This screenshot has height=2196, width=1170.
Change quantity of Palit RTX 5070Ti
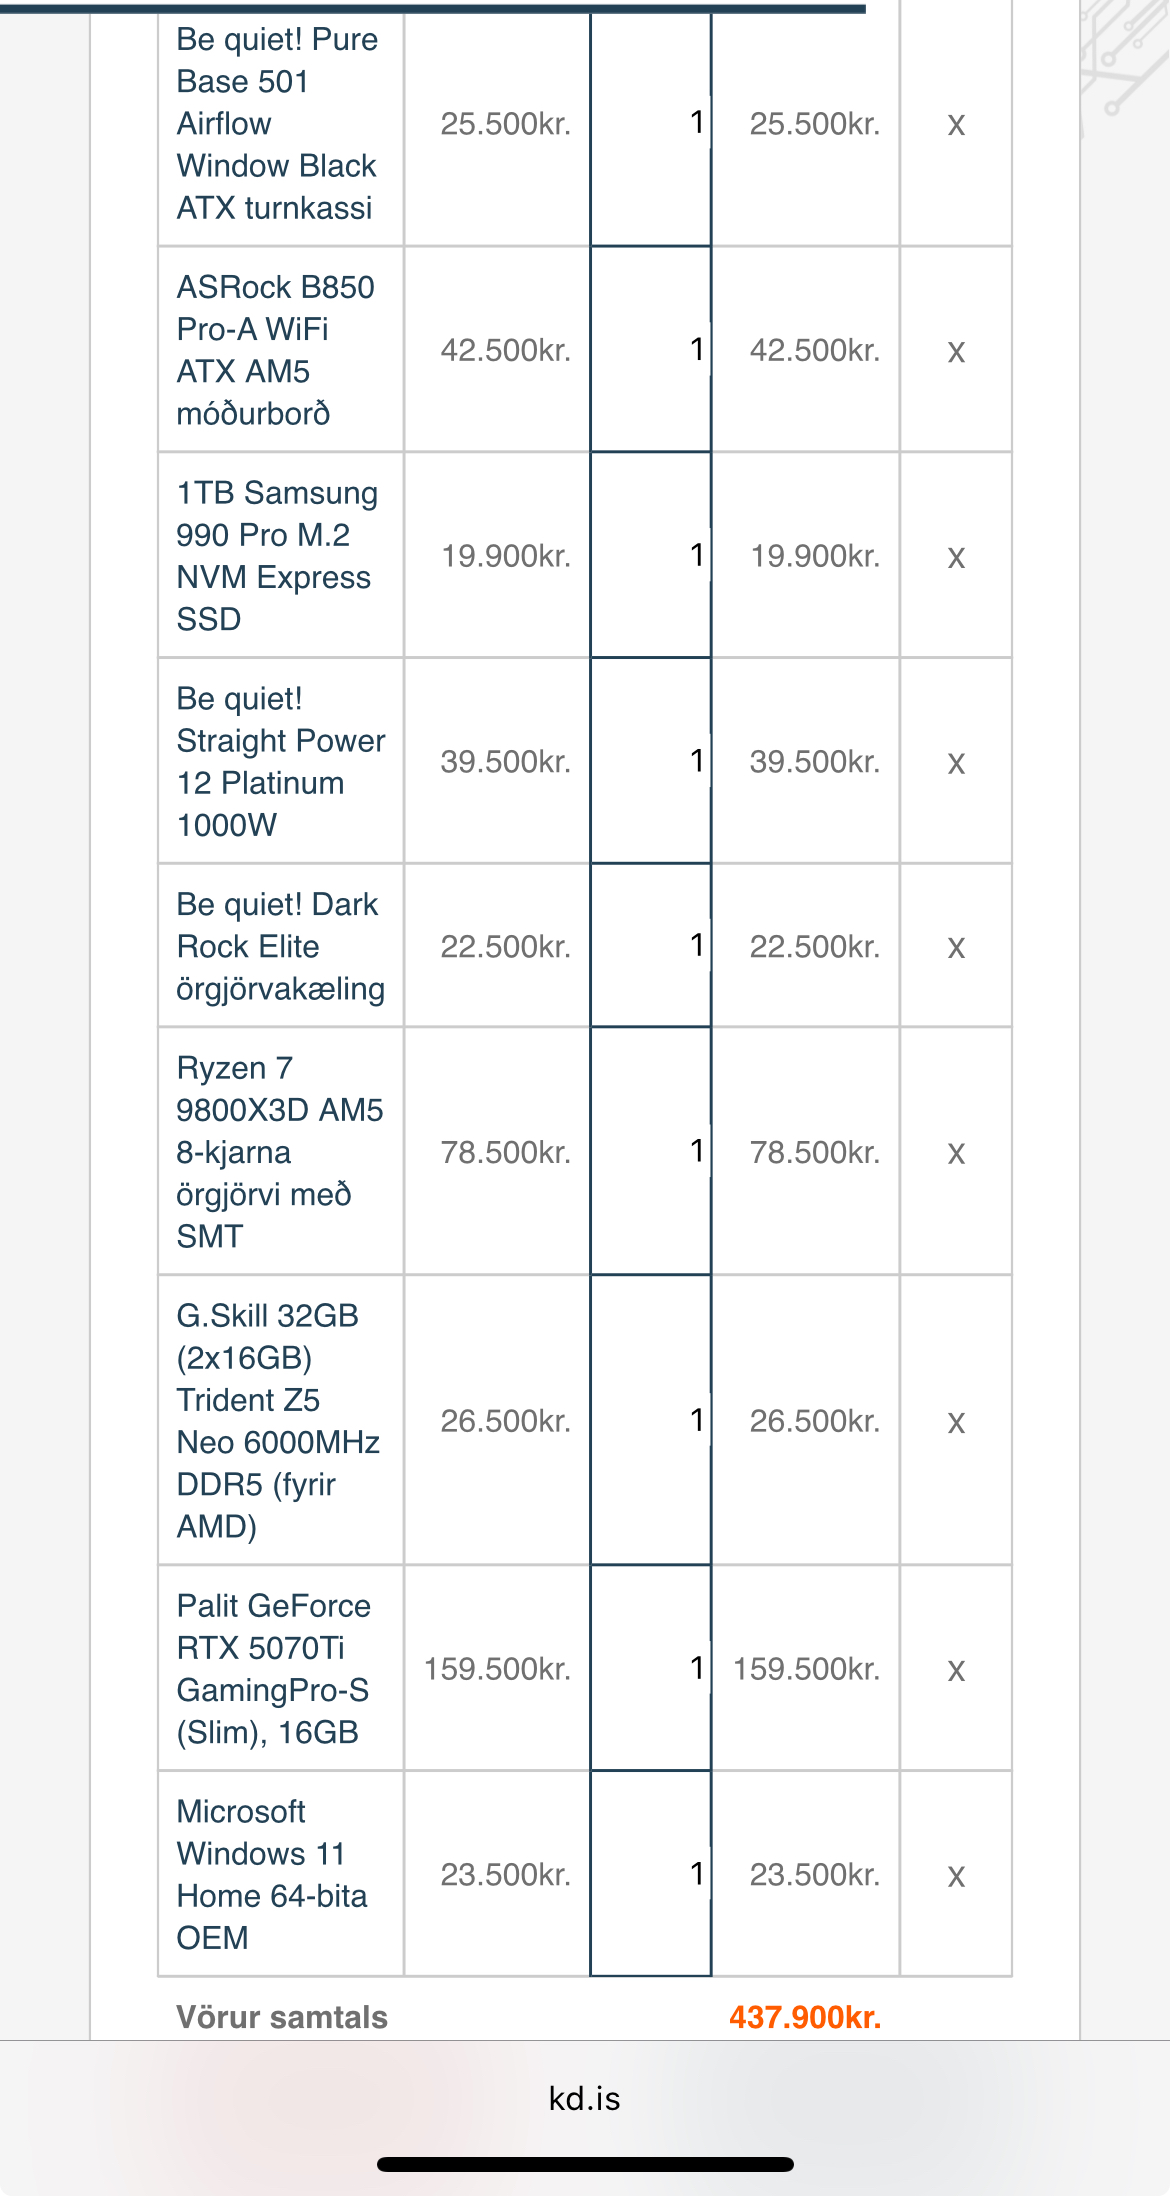tap(651, 1668)
